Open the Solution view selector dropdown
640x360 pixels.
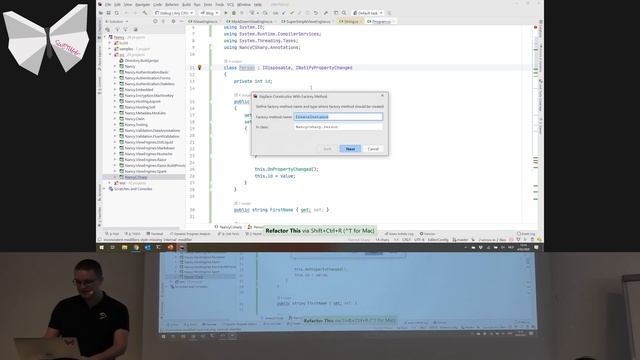(117, 21)
